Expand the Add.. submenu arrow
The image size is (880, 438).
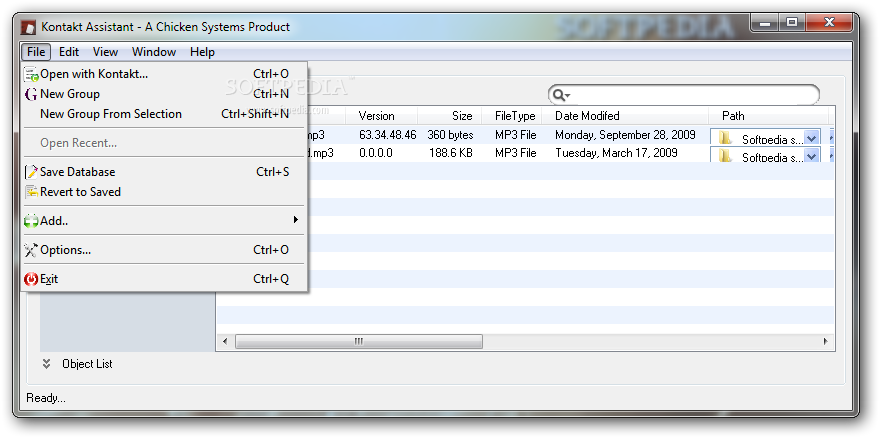click(x=295, y=220)
